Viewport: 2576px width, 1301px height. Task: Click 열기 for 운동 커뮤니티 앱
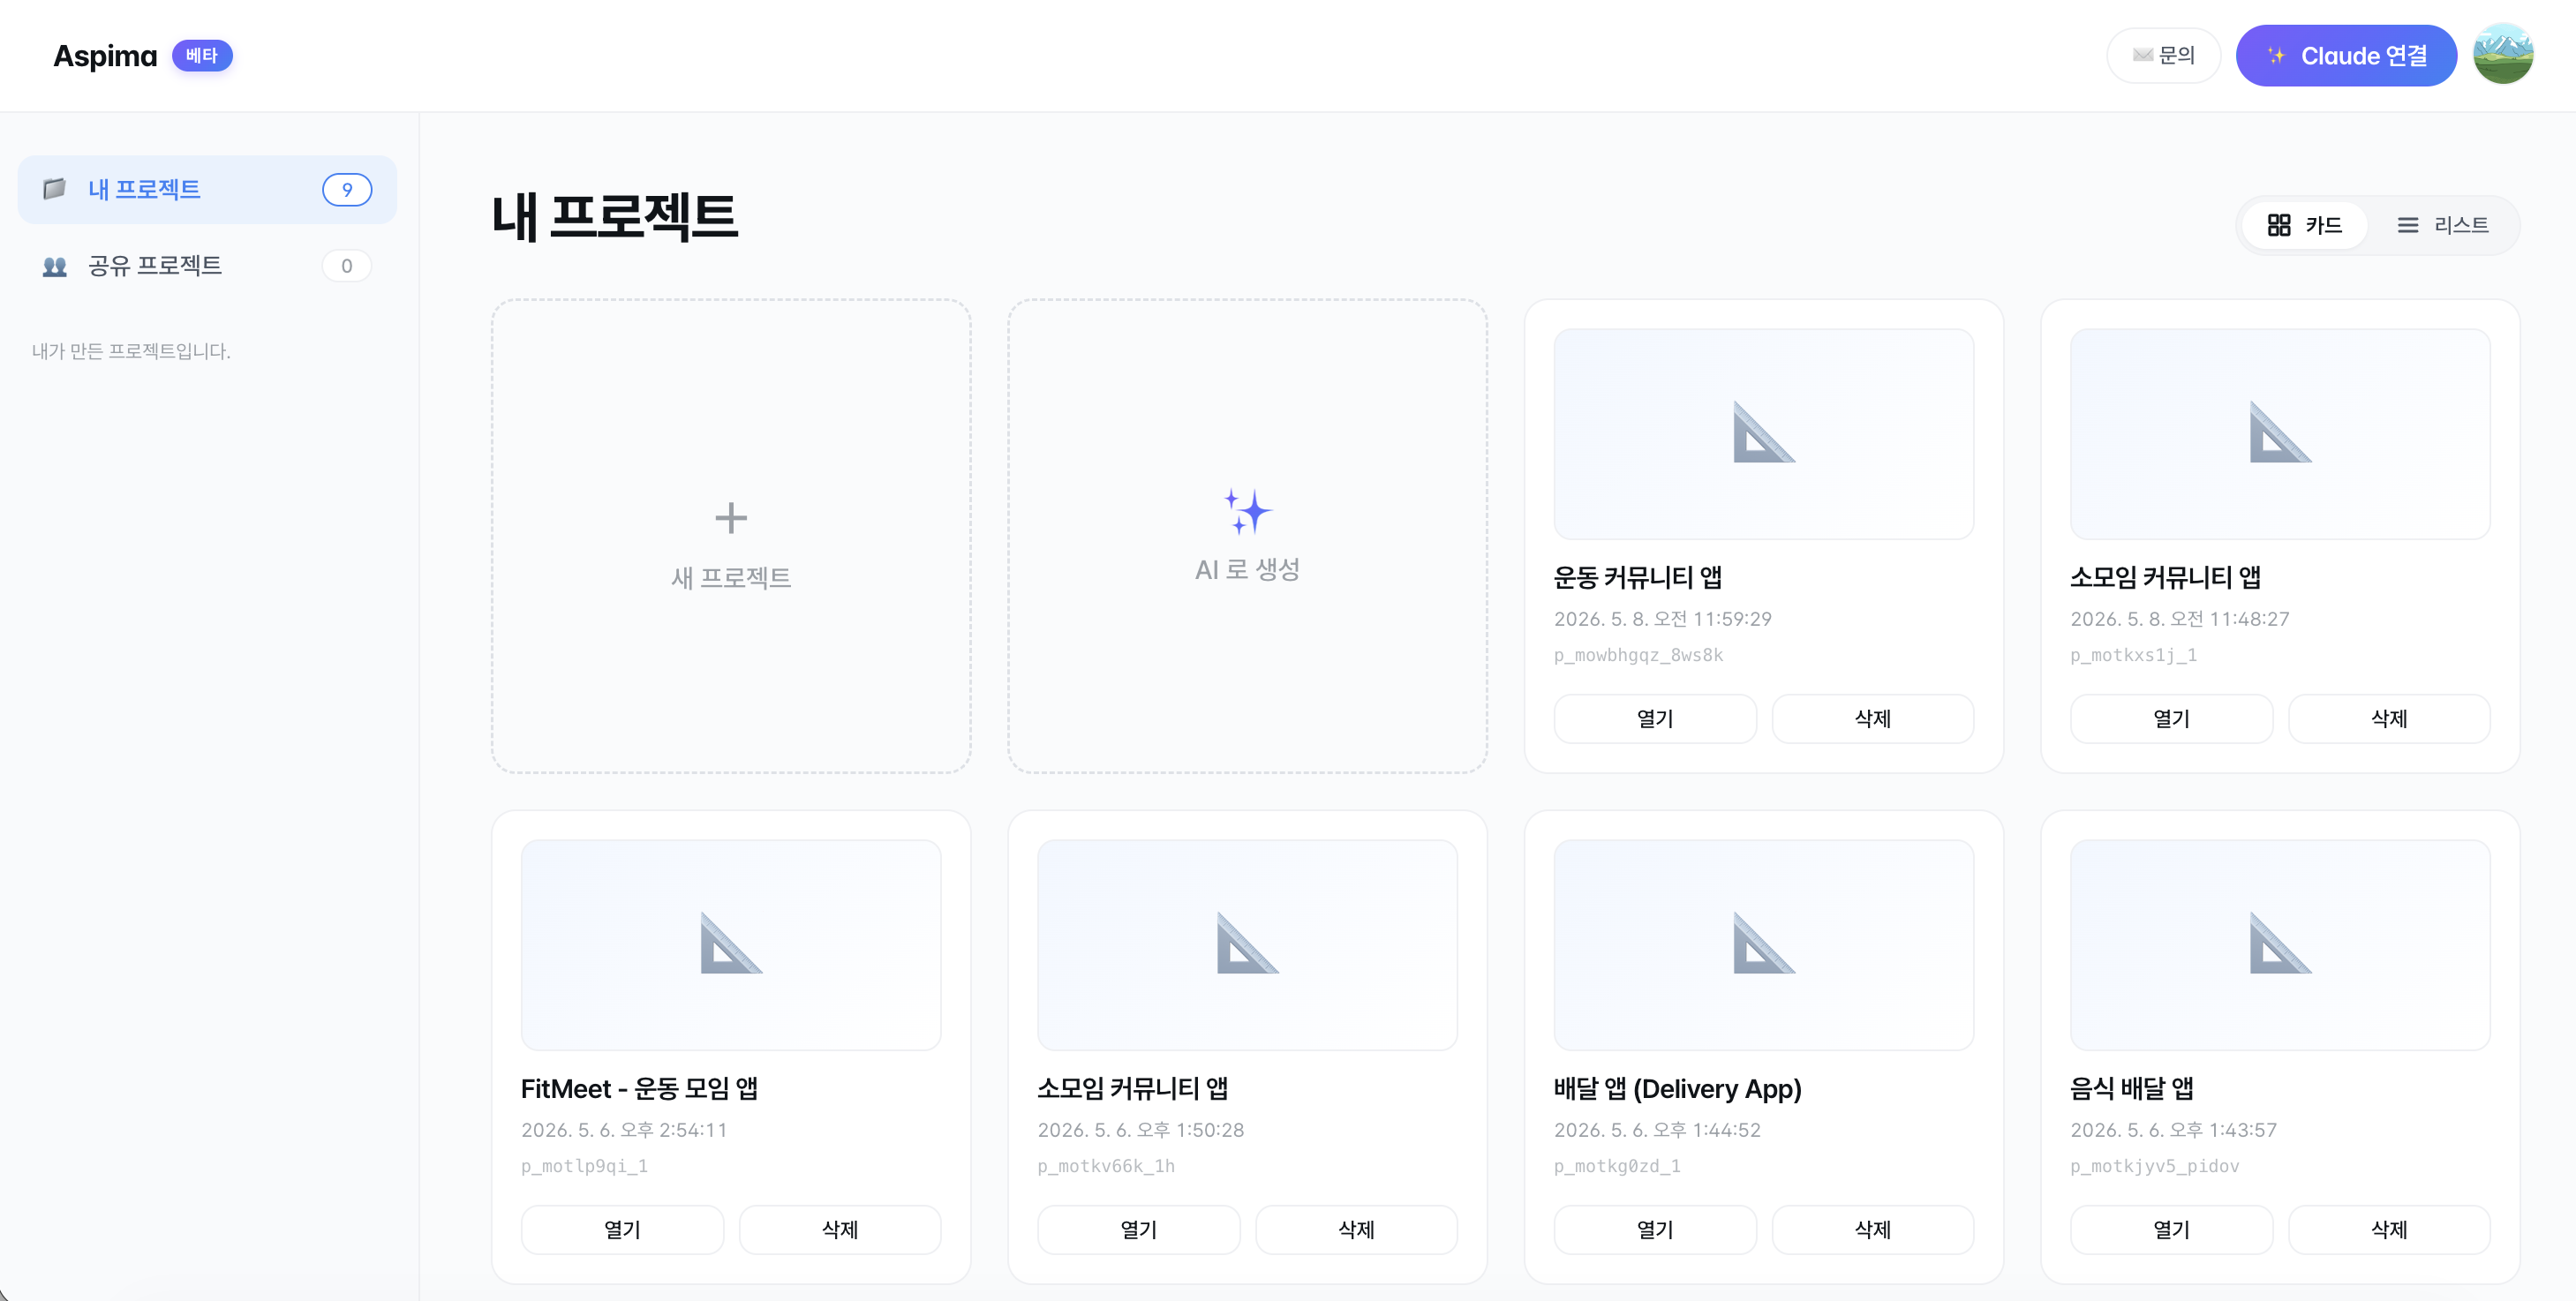tap(1655, 719)
